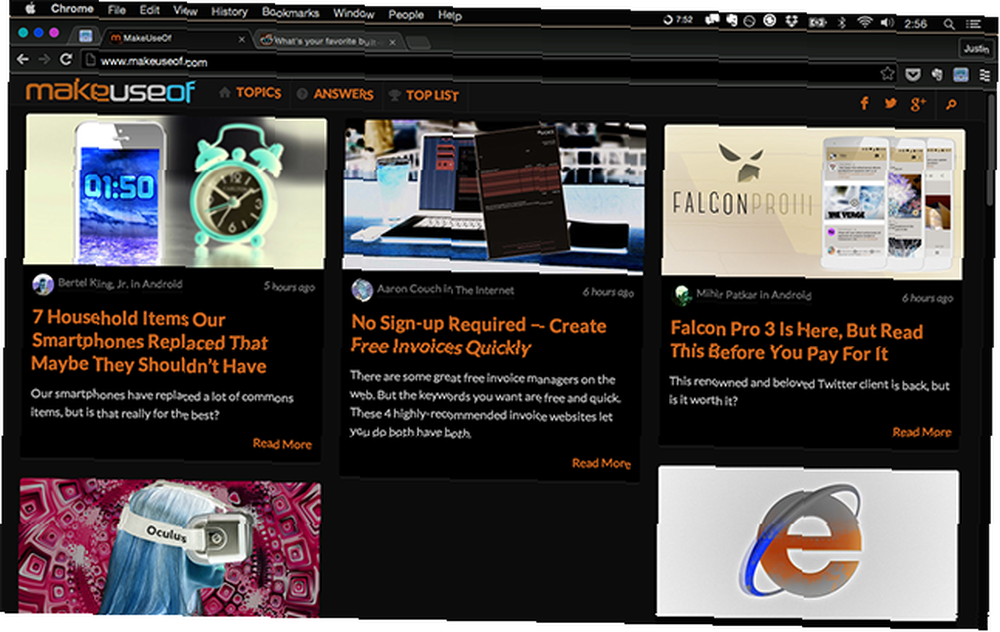The image size is (1000, 632).
Task: Bookmark this page with the star
Action: click(x=886, y=73)
